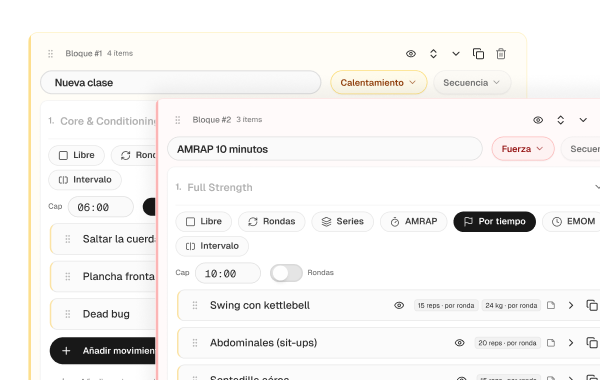
Task: Click the 10:00 cap time field
Action: pyautogui.click(x=228, y=273)
